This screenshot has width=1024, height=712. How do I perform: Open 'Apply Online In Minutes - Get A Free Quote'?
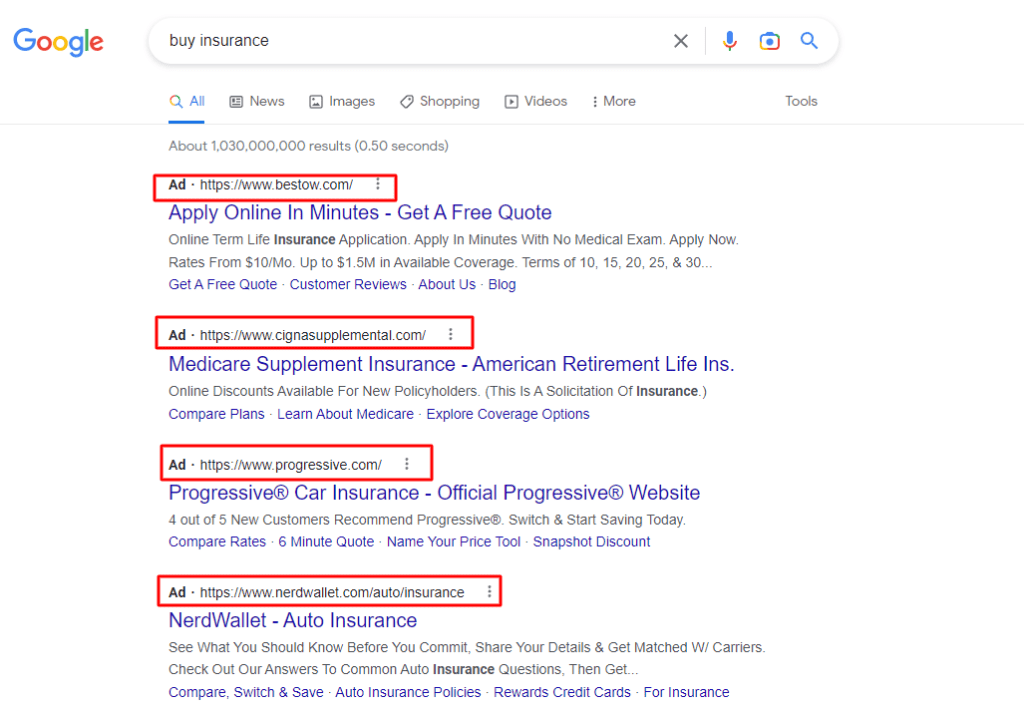(360, 212)
